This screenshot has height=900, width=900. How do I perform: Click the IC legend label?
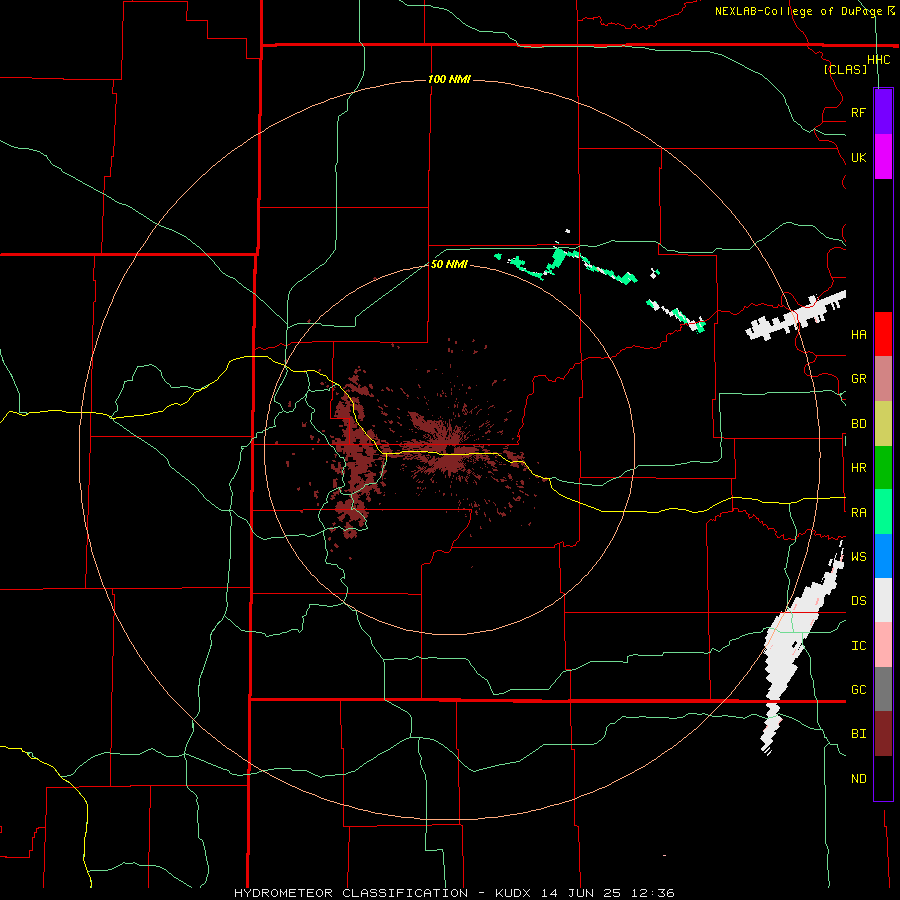858,646
